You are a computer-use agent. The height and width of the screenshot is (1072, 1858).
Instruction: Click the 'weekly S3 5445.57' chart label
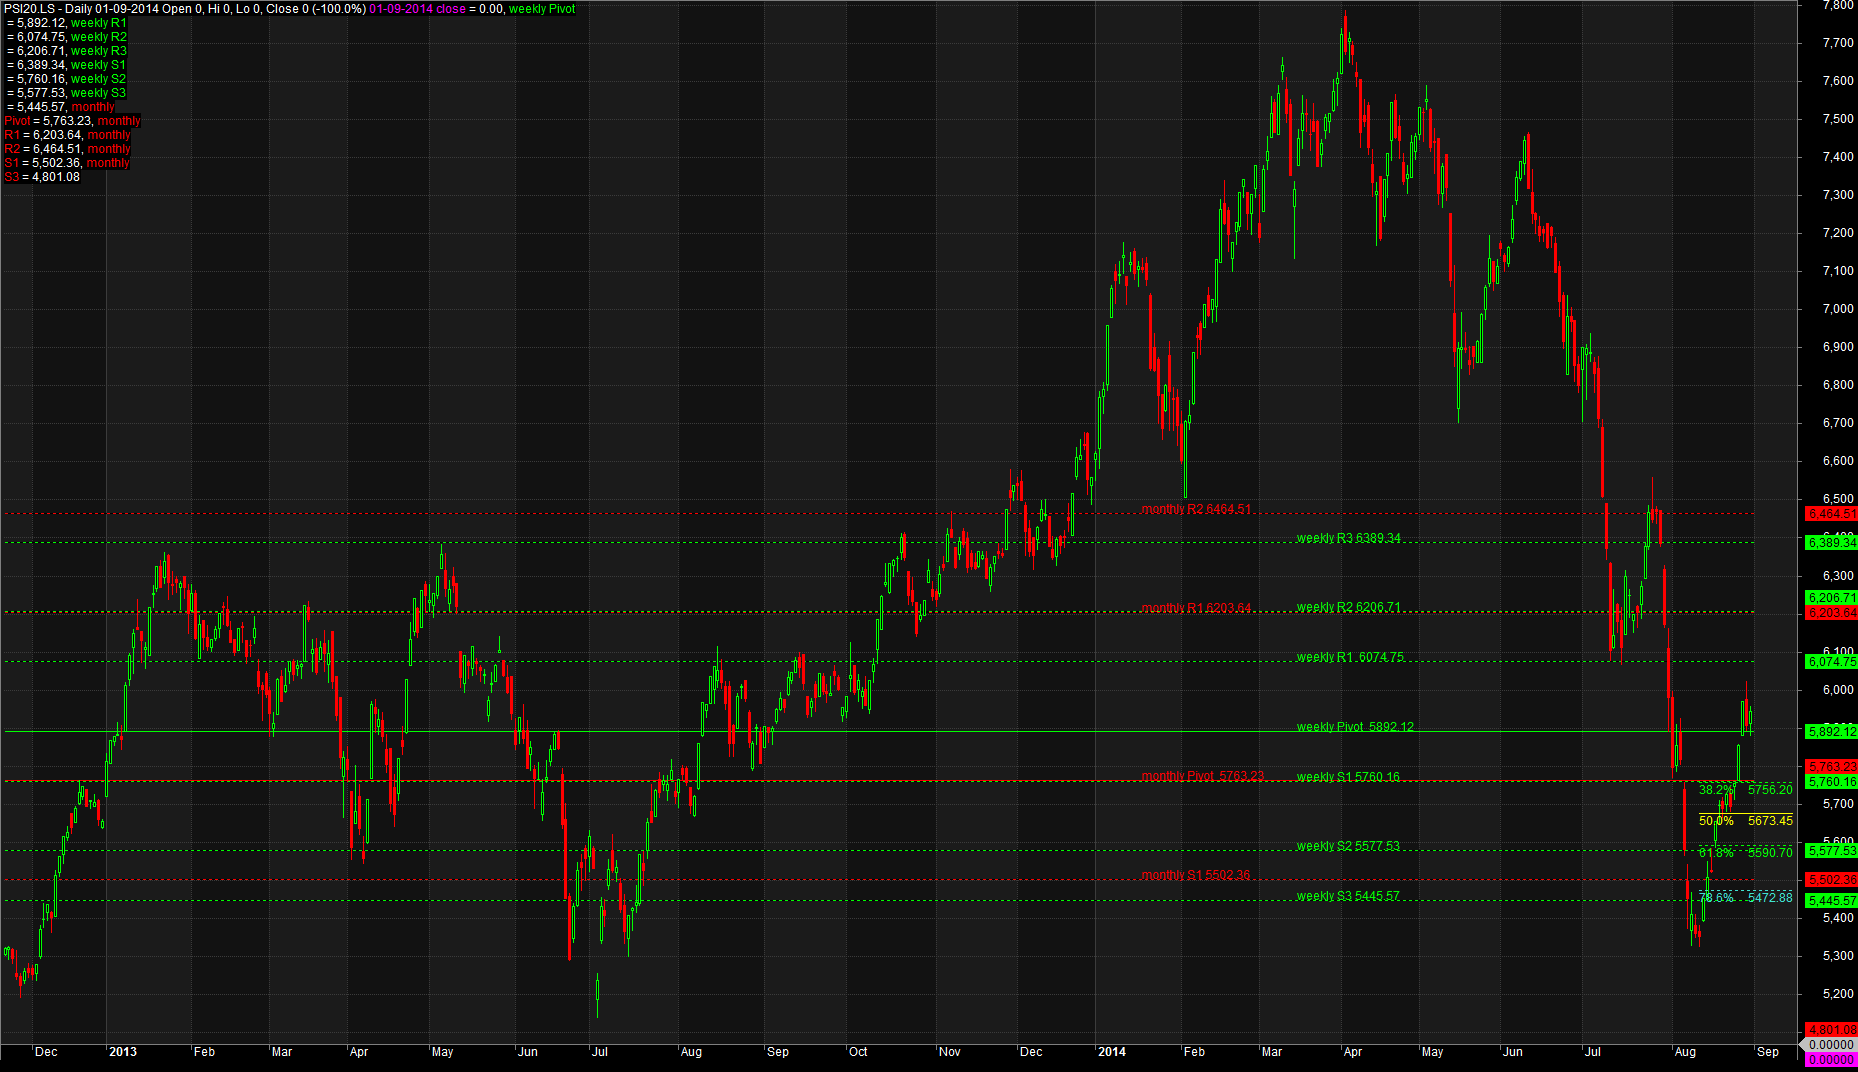[1348, 896]
